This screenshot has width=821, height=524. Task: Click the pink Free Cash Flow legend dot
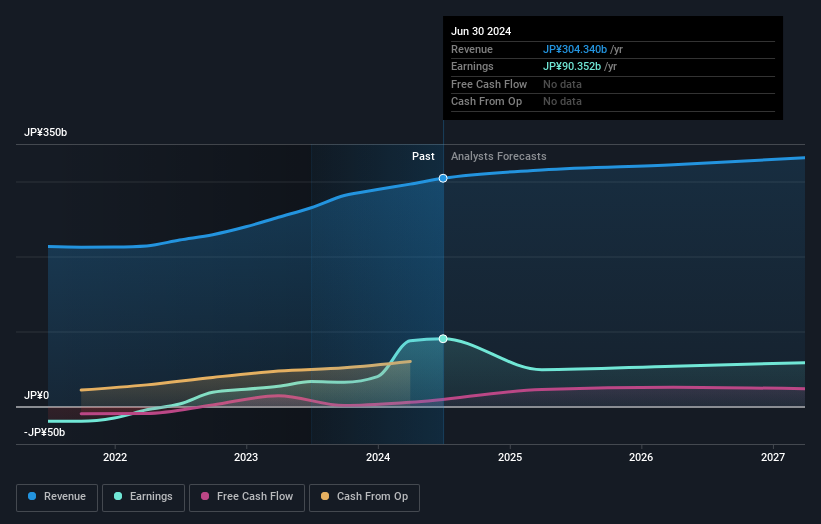click(205, 496)
